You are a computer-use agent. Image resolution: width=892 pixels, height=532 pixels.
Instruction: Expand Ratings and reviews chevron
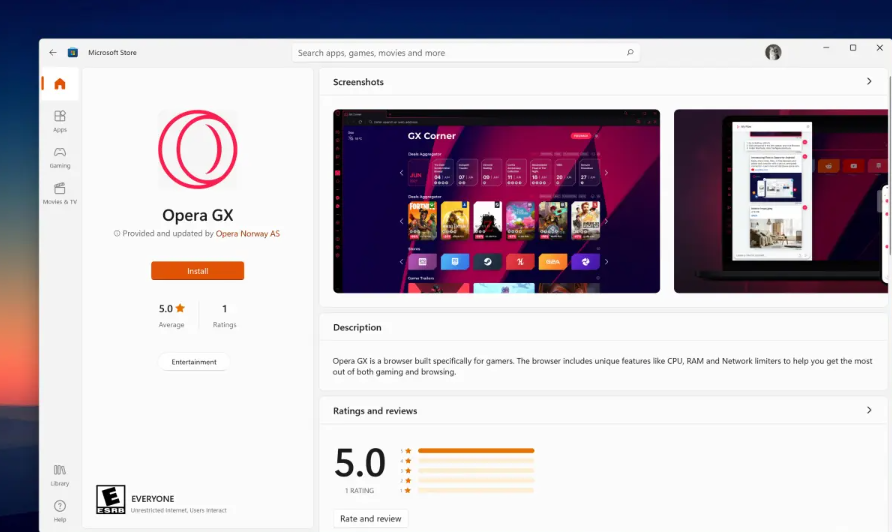coord(869,410)
